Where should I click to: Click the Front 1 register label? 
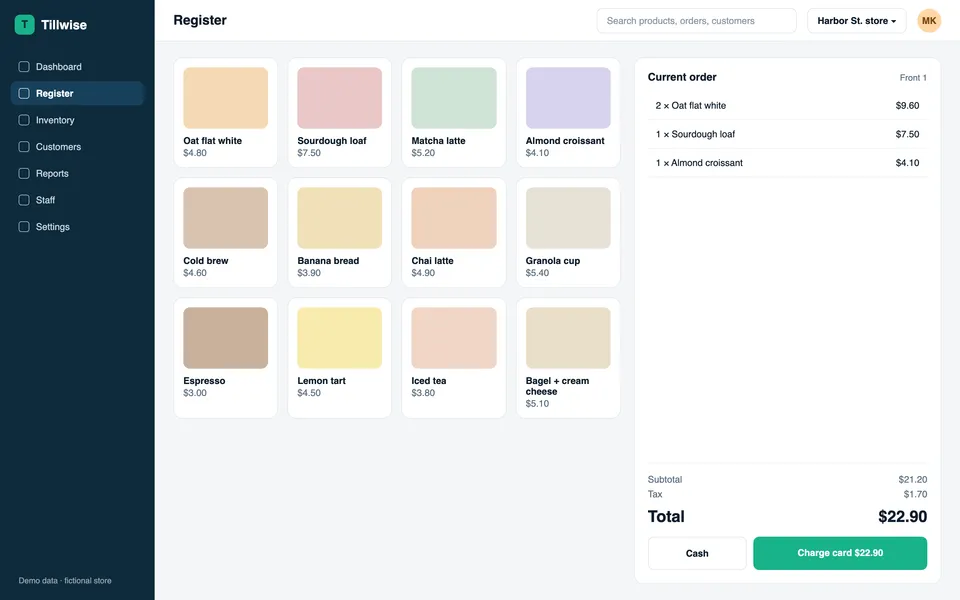[913, 78]
